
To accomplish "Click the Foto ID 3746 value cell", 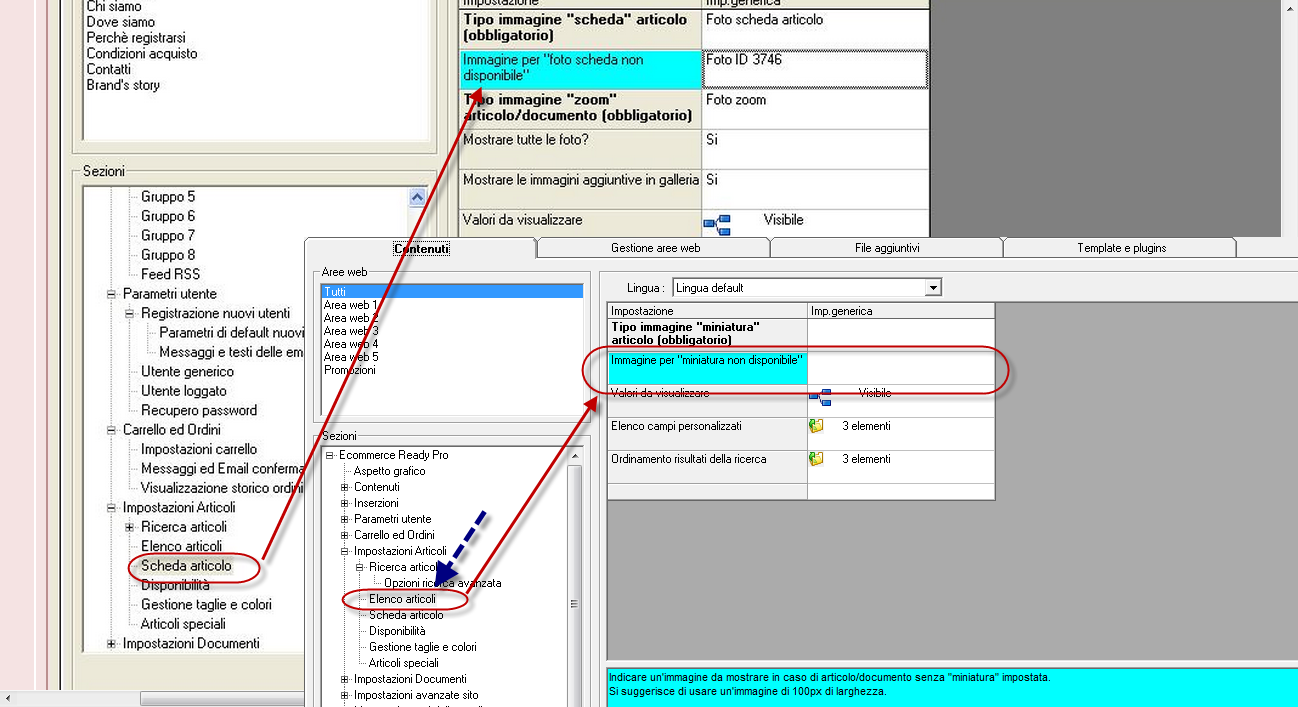I will coord(815,69).
